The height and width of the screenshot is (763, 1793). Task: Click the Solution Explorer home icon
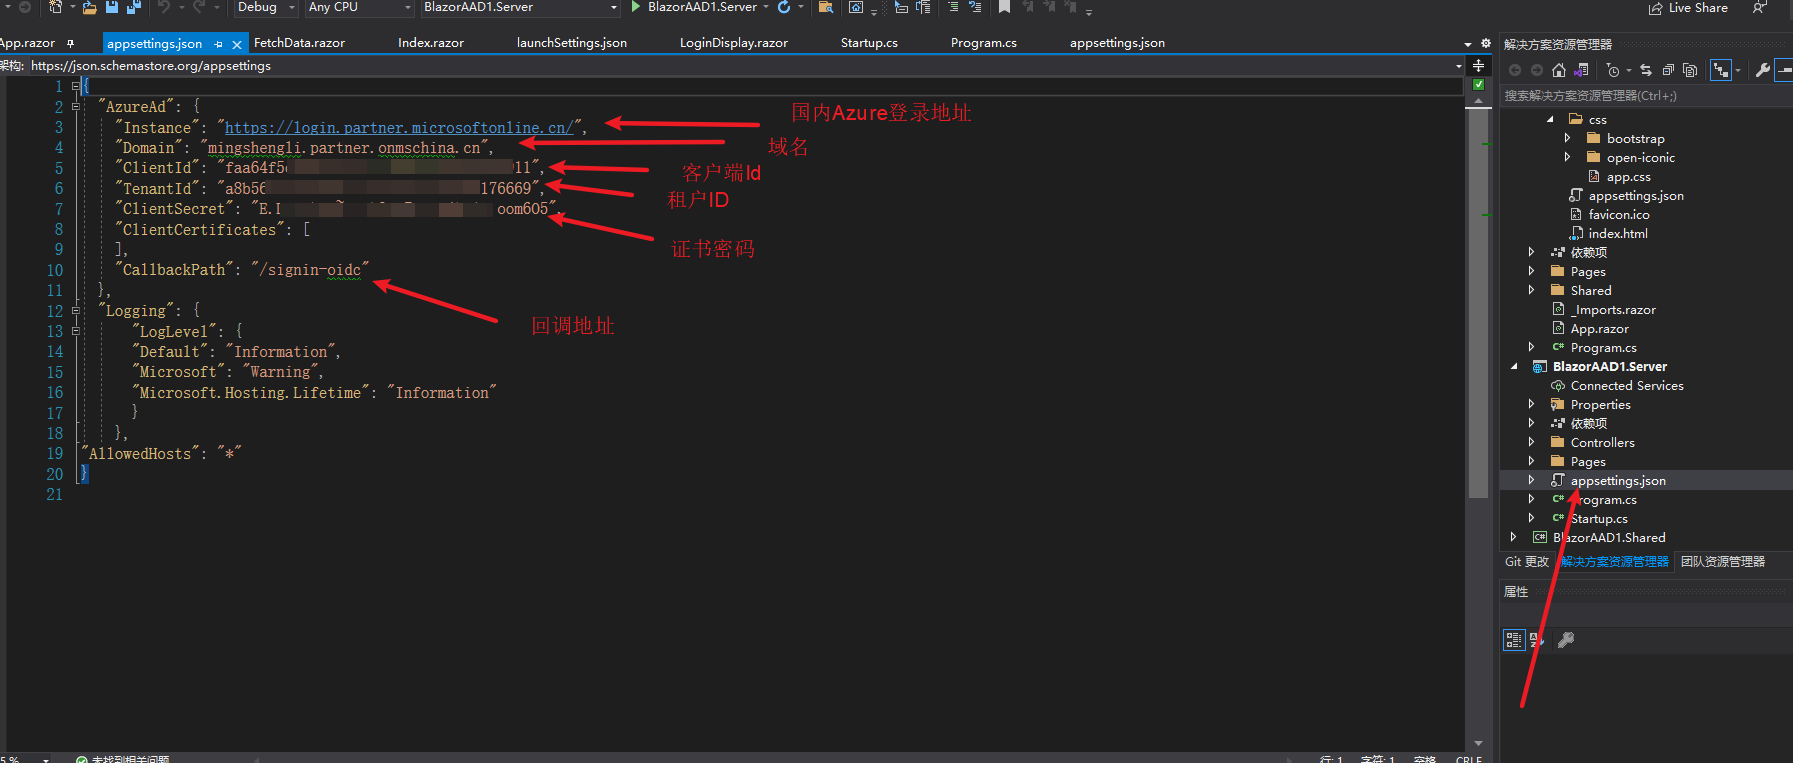click(x=1559, y=70)
